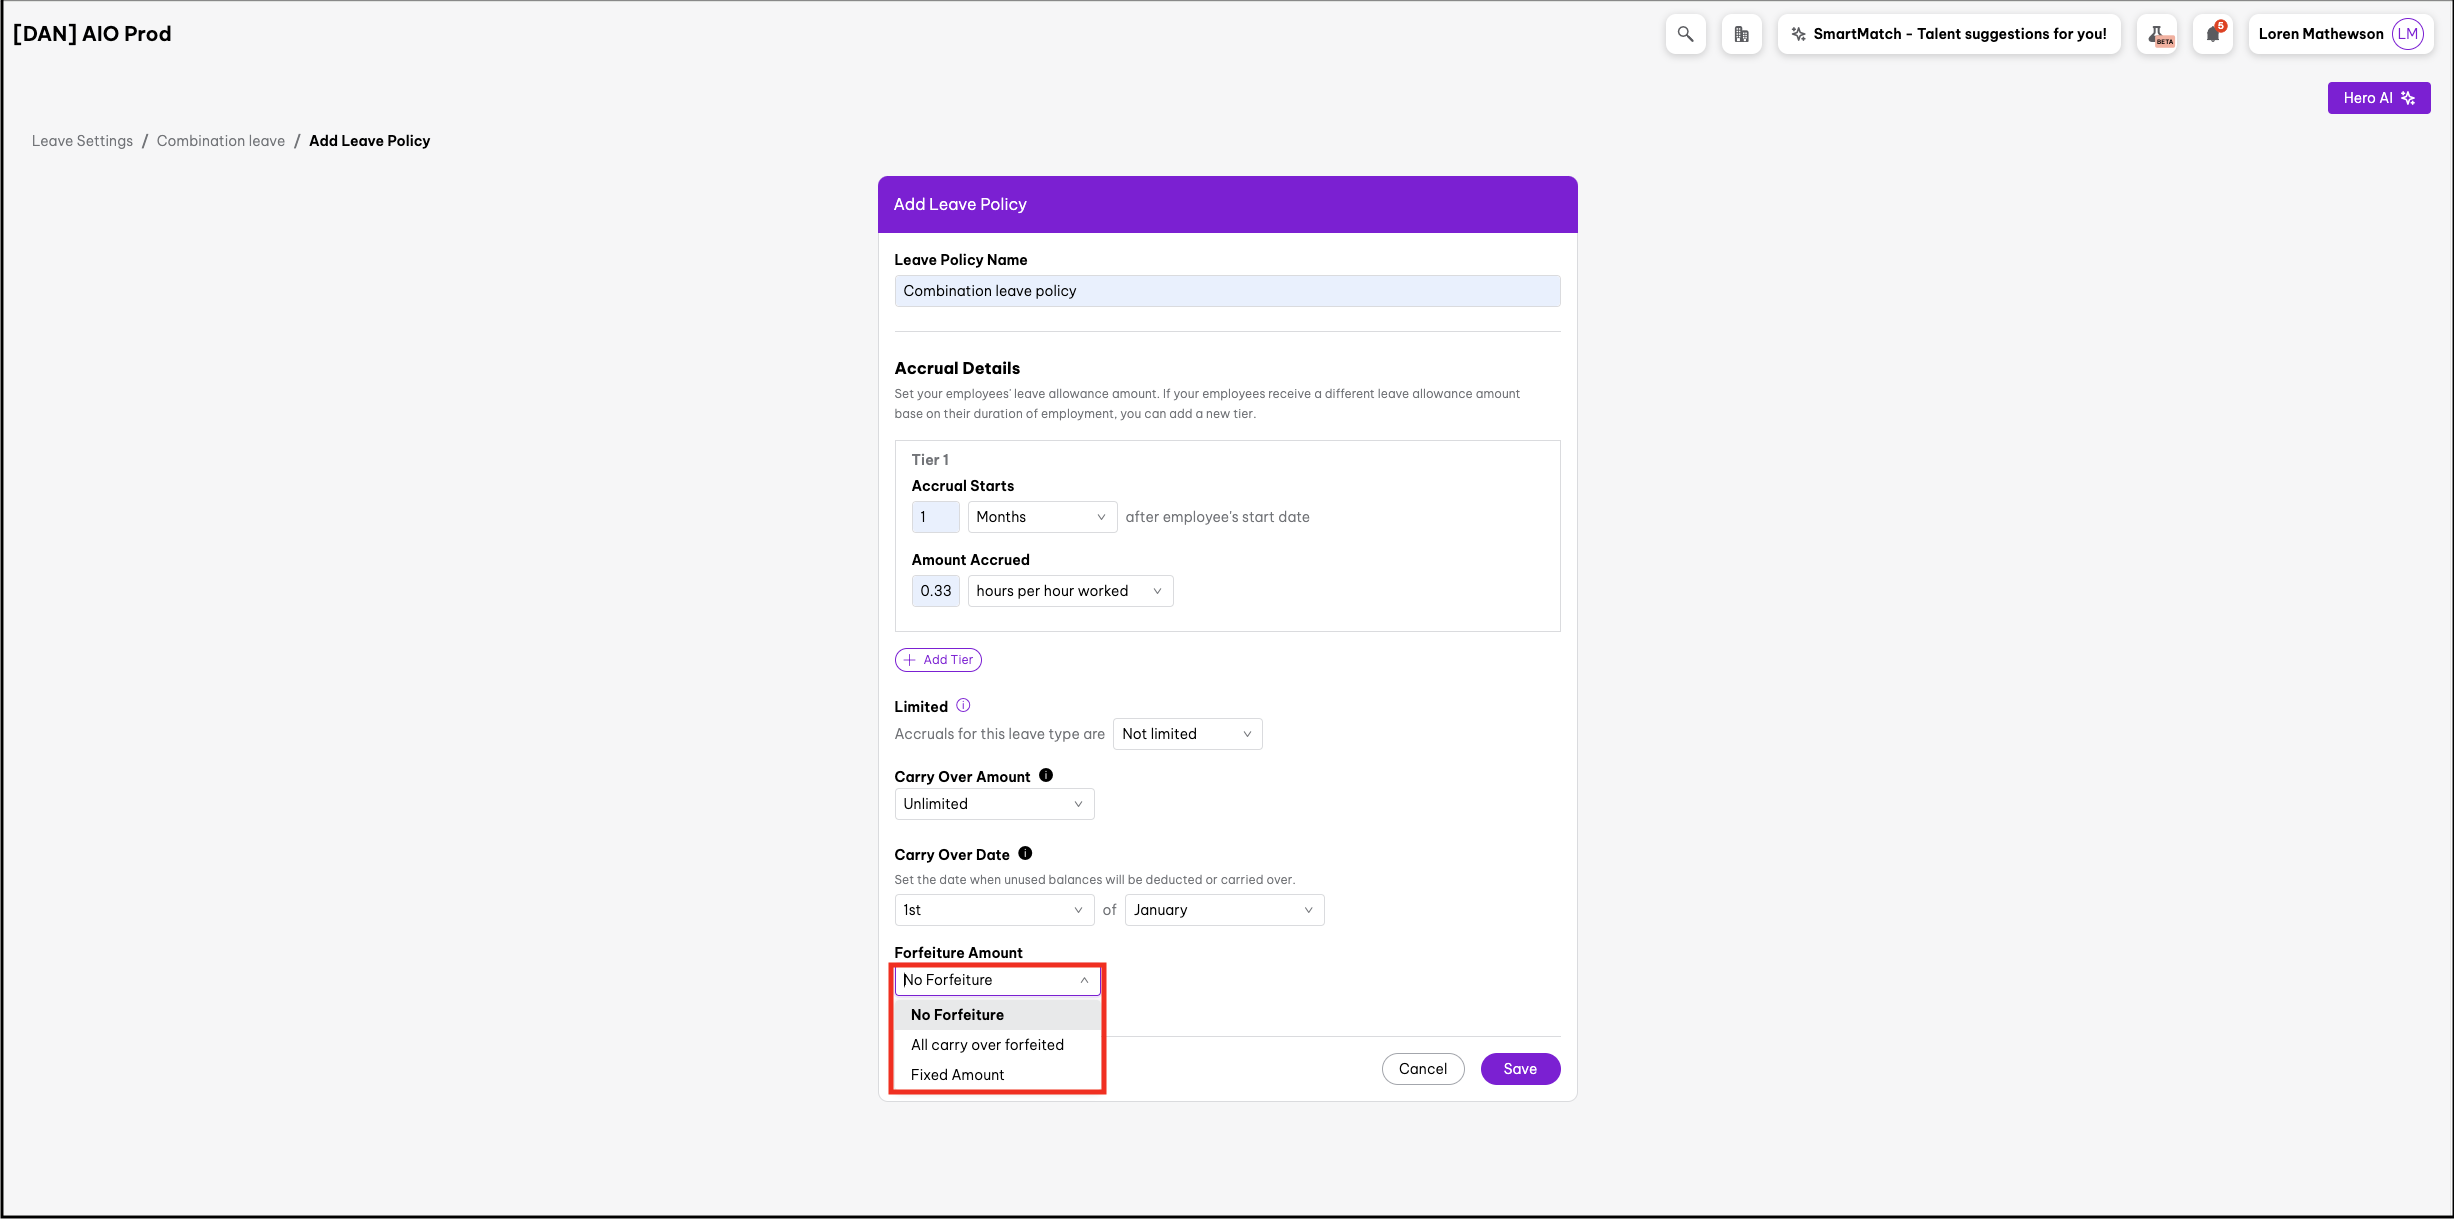Open the January month dropdown
This screenshot has height=1219, width=2454.
coord(1223,910)
